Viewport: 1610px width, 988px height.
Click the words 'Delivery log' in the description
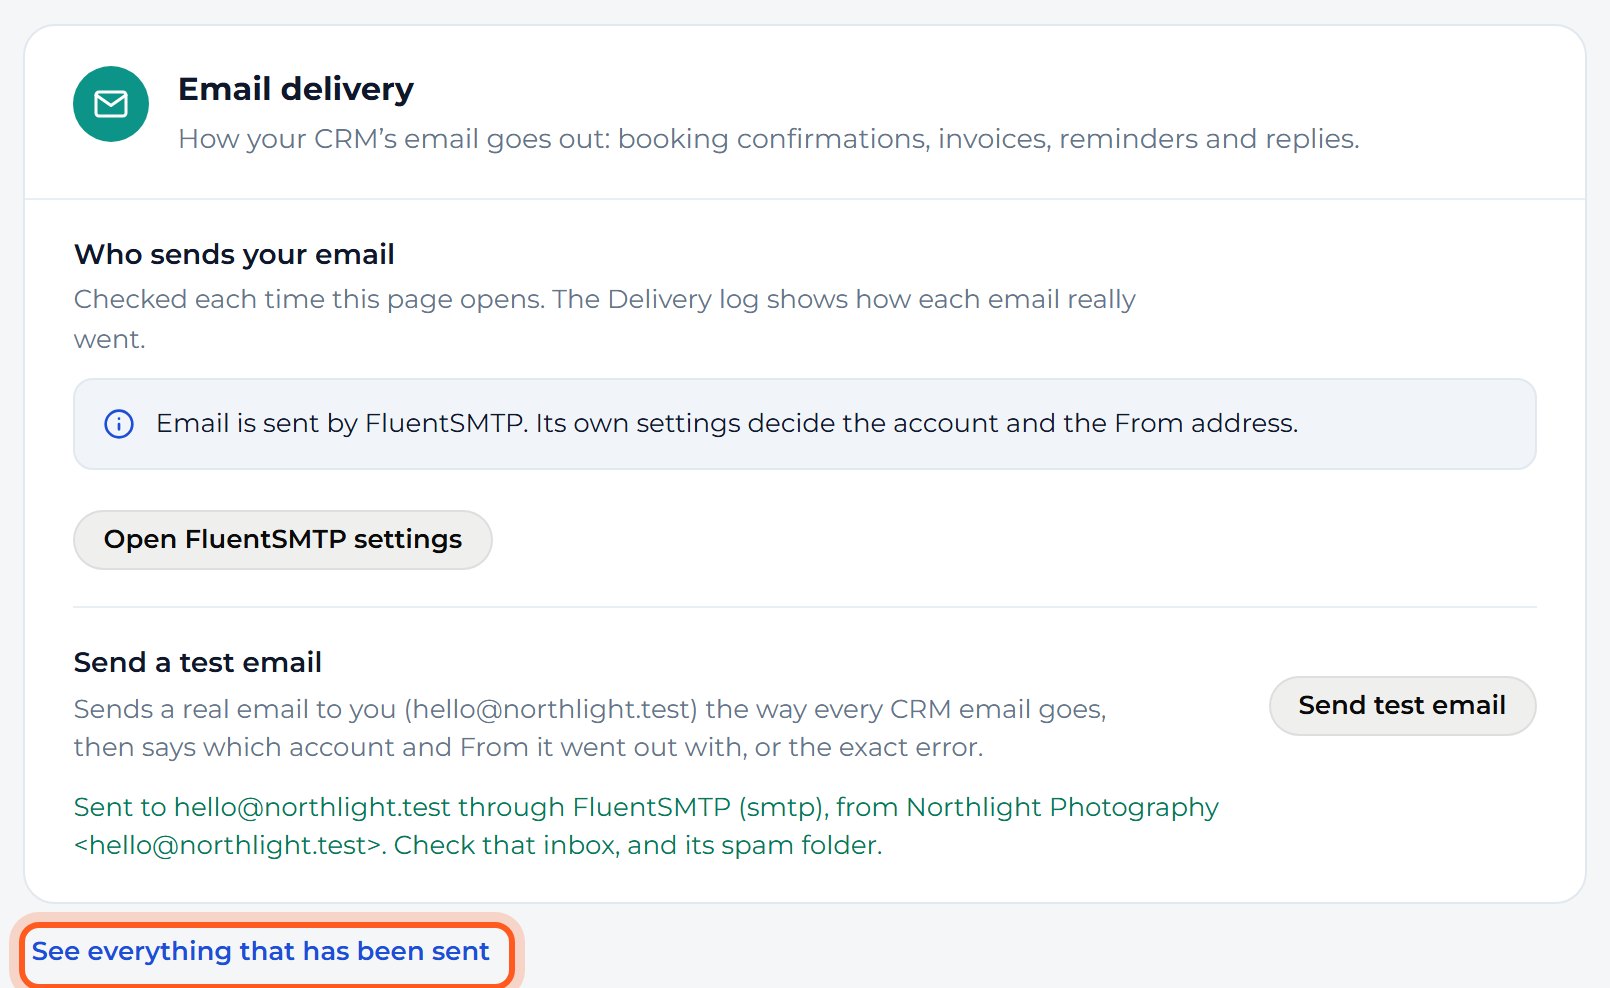pyautogui.click(x=683, y=299)
